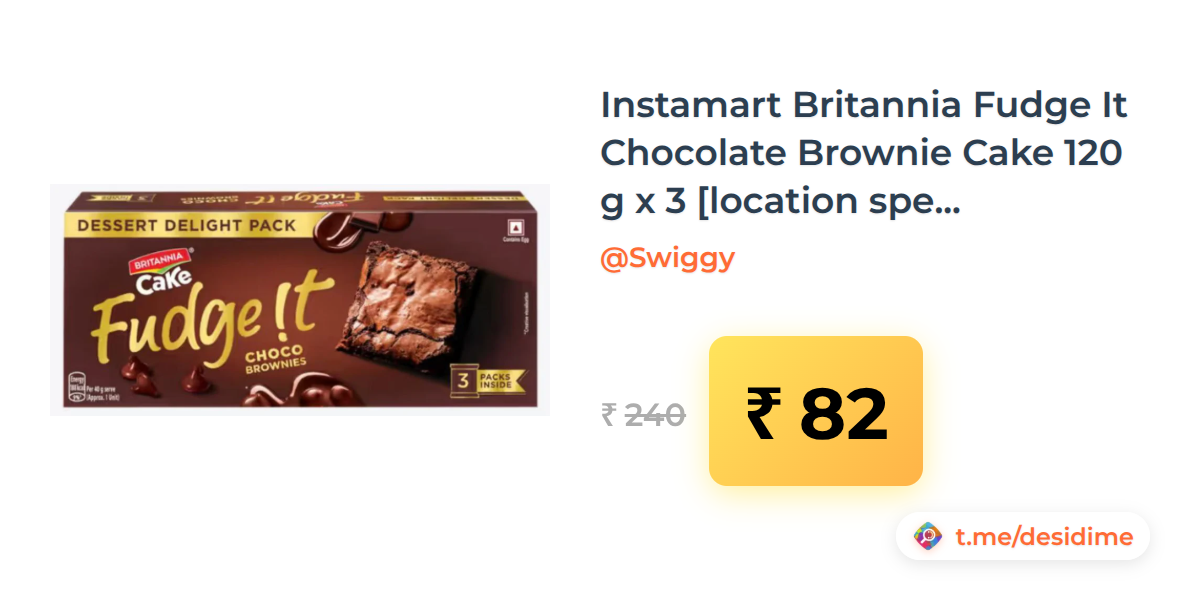Open the t.me/desidime Telegram link
1200x600 pixels.
point(1044,537)
